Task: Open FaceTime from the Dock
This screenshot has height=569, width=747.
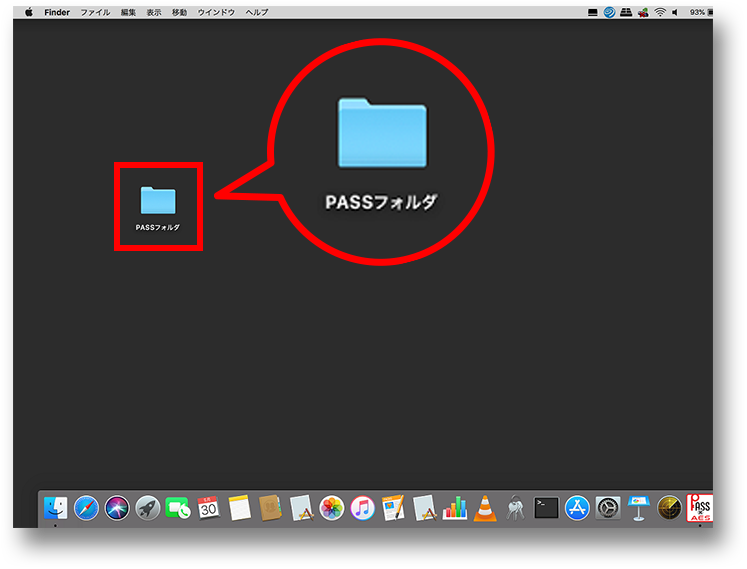Action: tap(178, 508)
